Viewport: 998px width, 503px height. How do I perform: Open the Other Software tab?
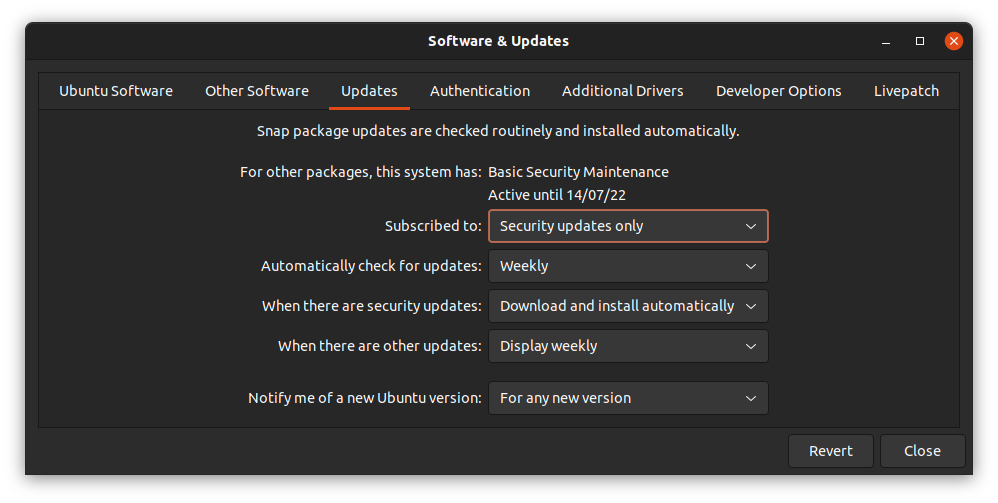pyautogui.click(x=257, y=91)
